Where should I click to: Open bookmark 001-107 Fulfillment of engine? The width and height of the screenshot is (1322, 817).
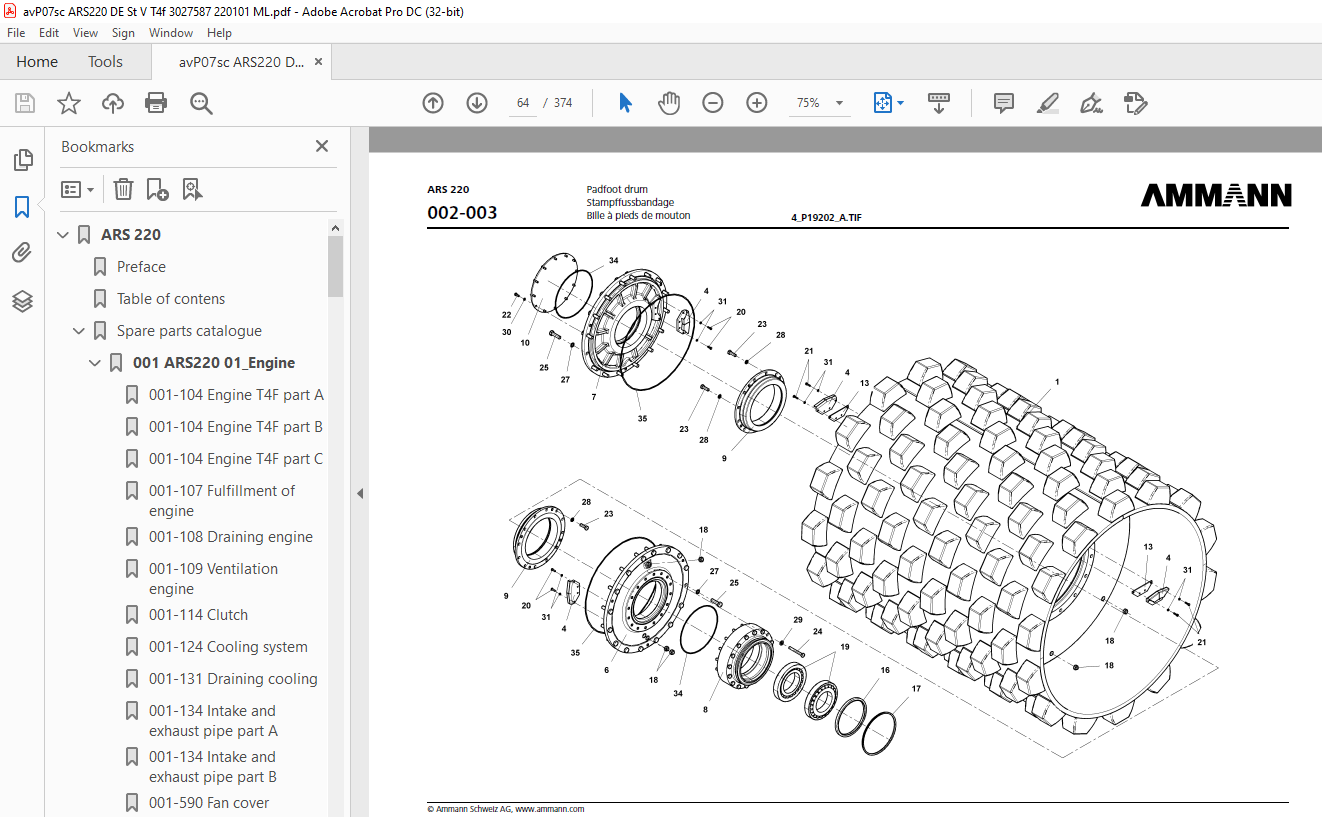(222, 501)
